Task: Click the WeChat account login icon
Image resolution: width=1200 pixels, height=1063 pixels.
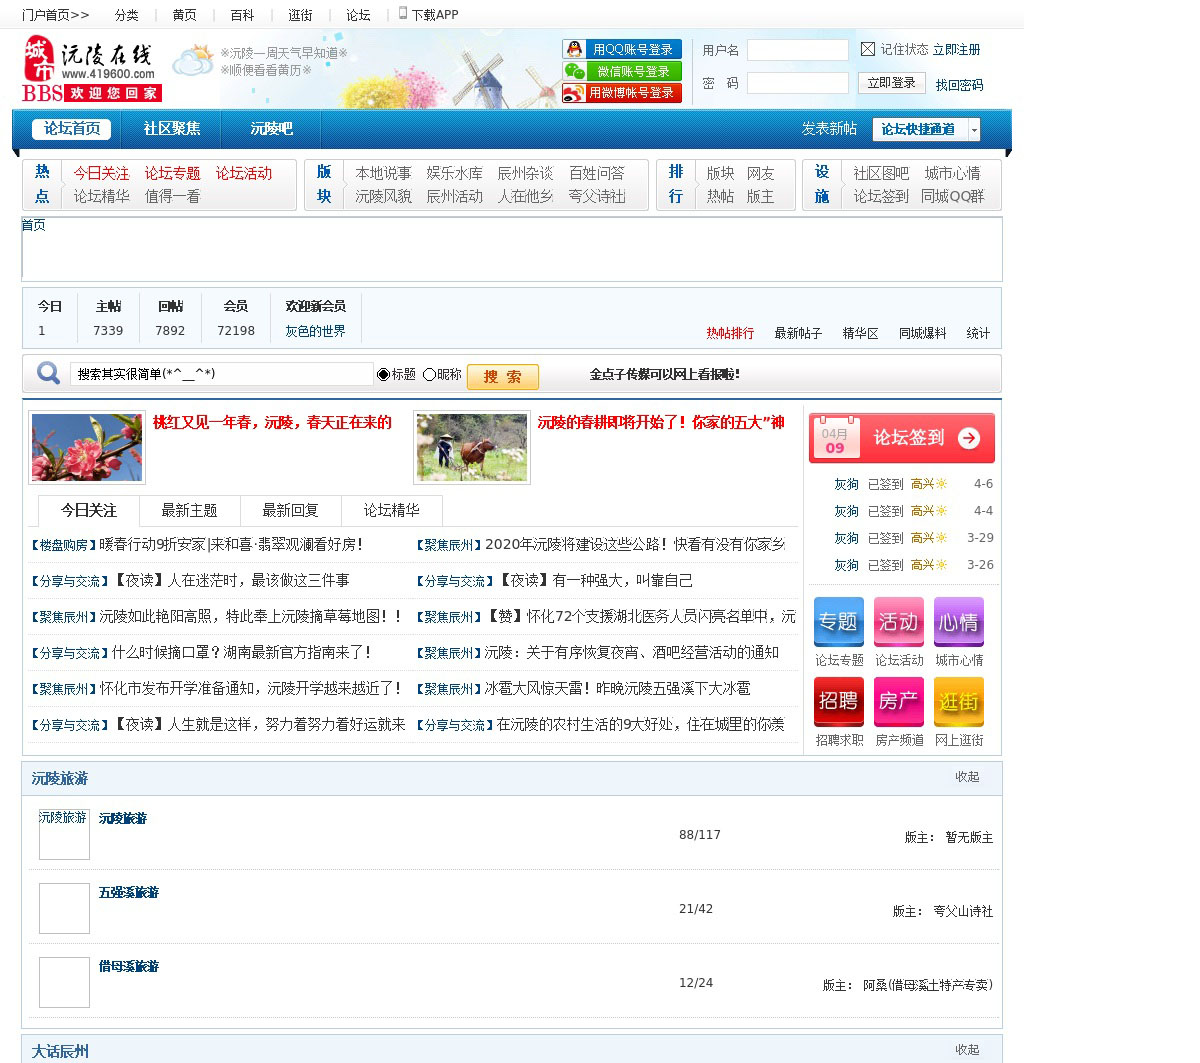Action: tap(574, 71)
